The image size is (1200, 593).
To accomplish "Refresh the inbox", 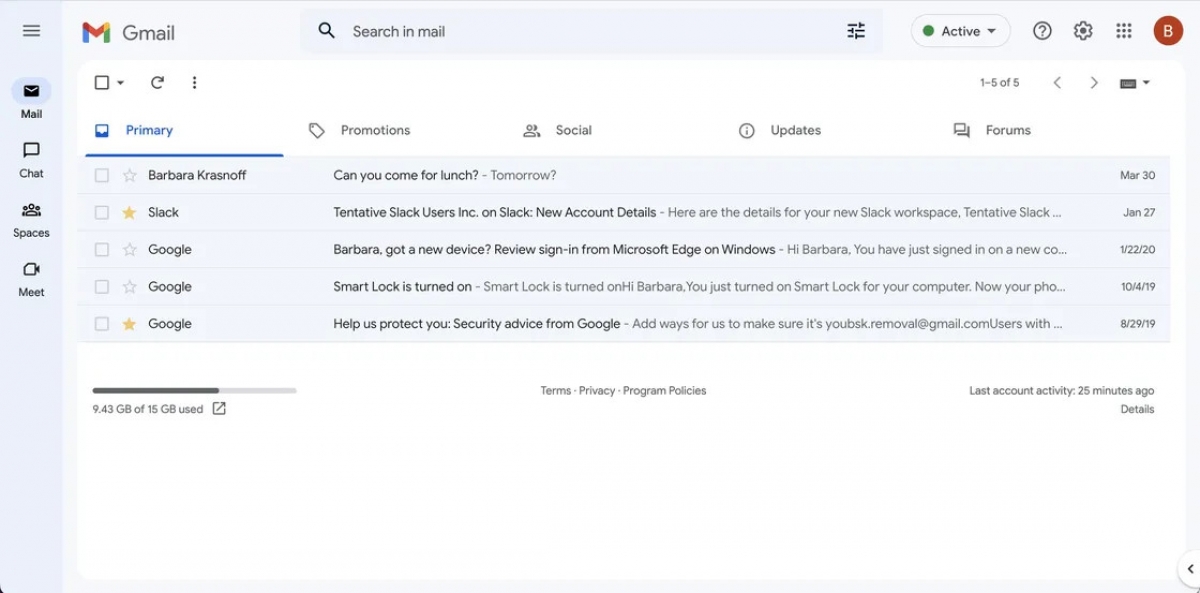I will [157, 83].
